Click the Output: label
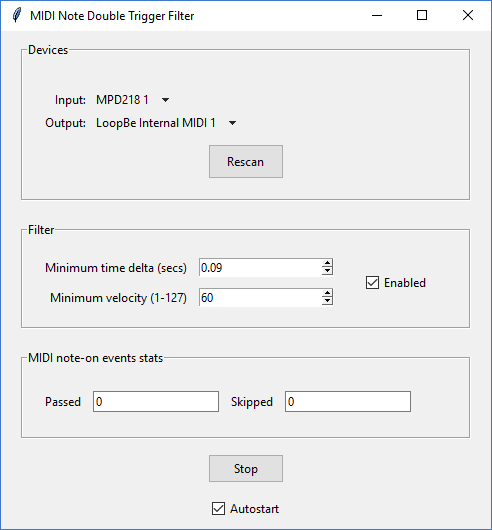 [x=66, y=123]
